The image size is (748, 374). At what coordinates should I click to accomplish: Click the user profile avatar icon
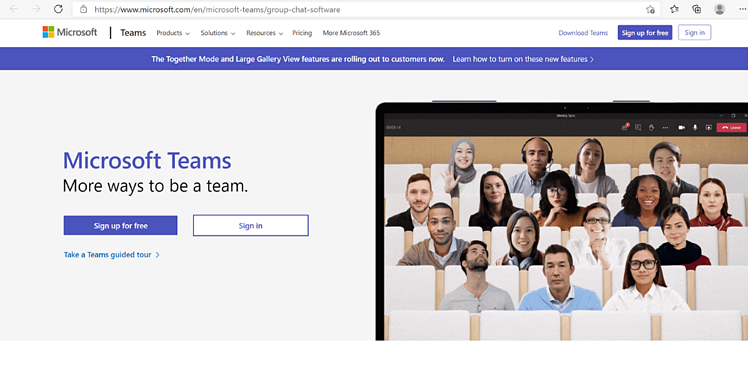[719, 9]
